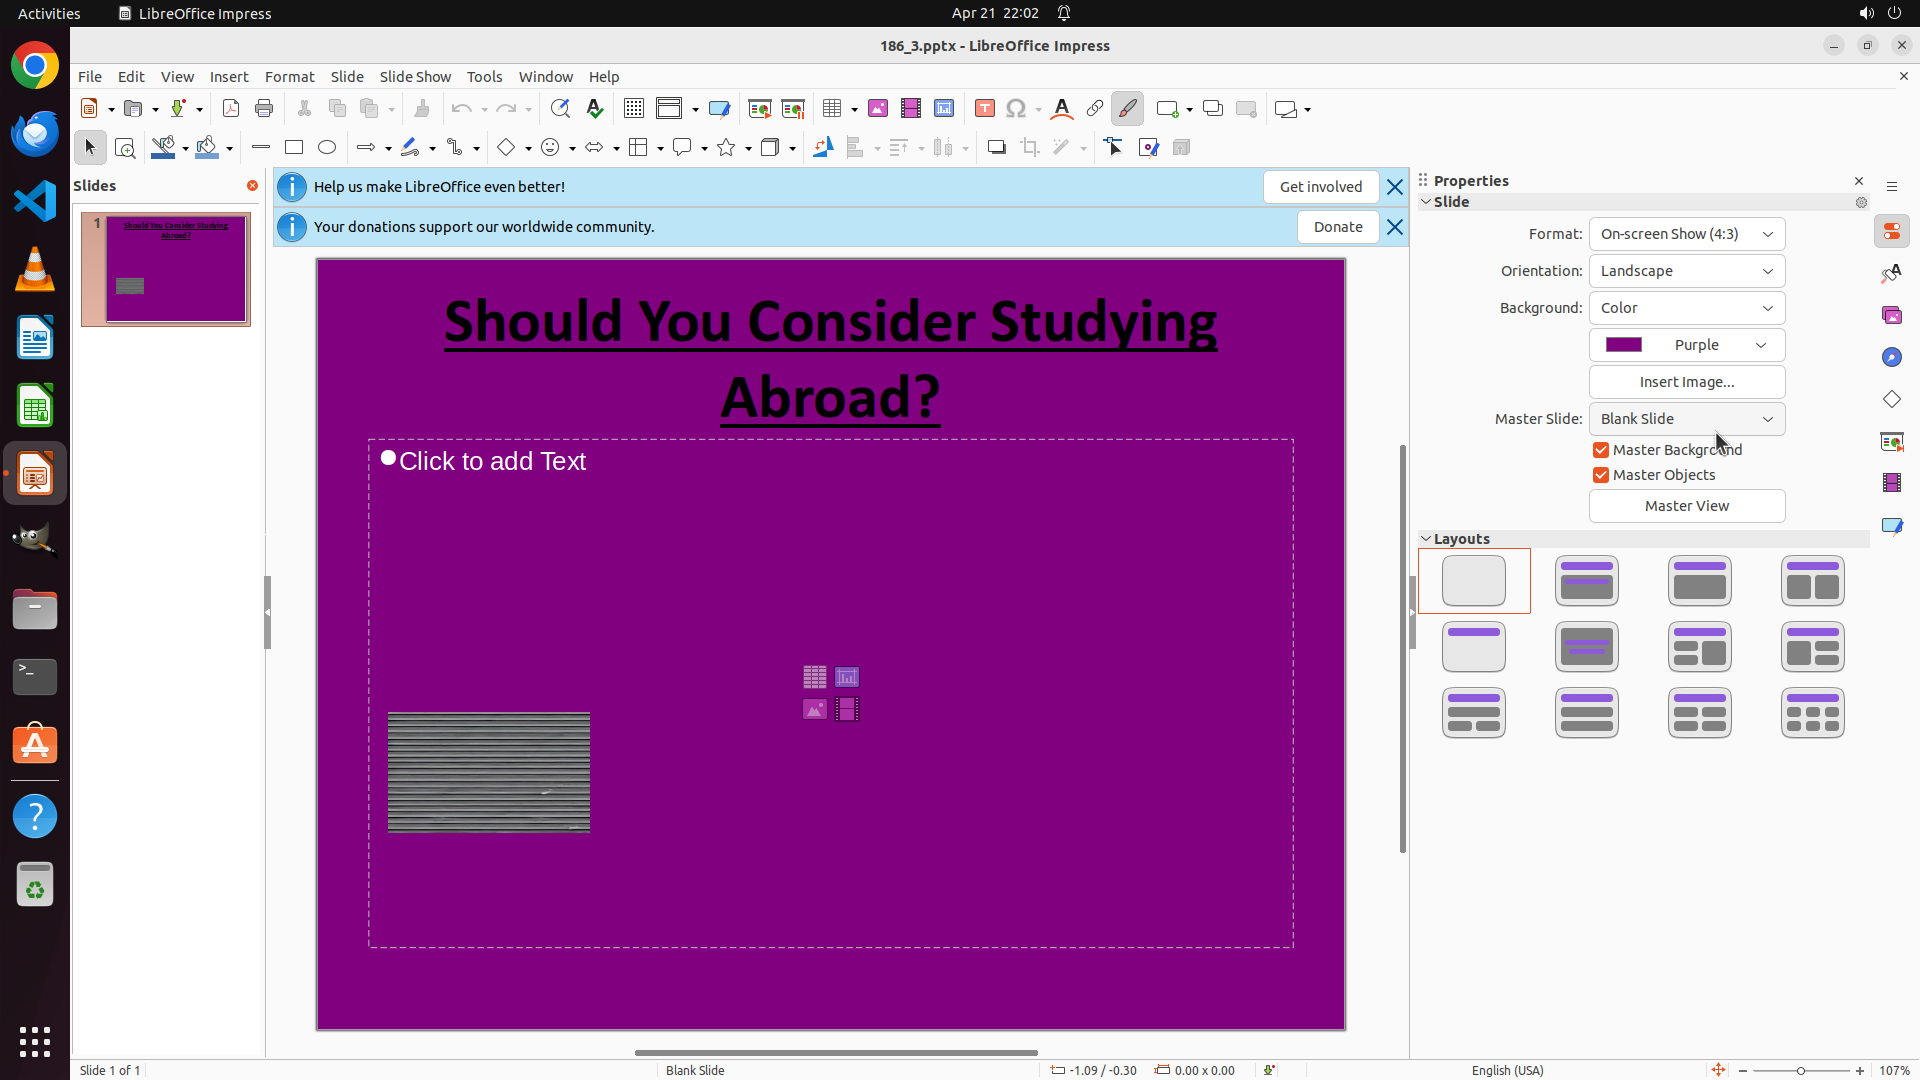Select the Rectangle drawing tool
The image size is (1920, 1080).
[x=294, y=148]
